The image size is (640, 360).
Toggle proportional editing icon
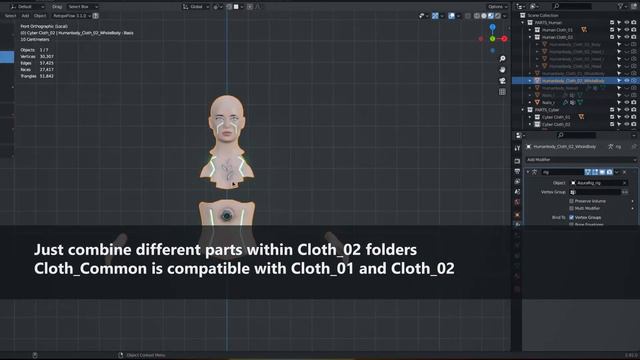coord(249,7)
